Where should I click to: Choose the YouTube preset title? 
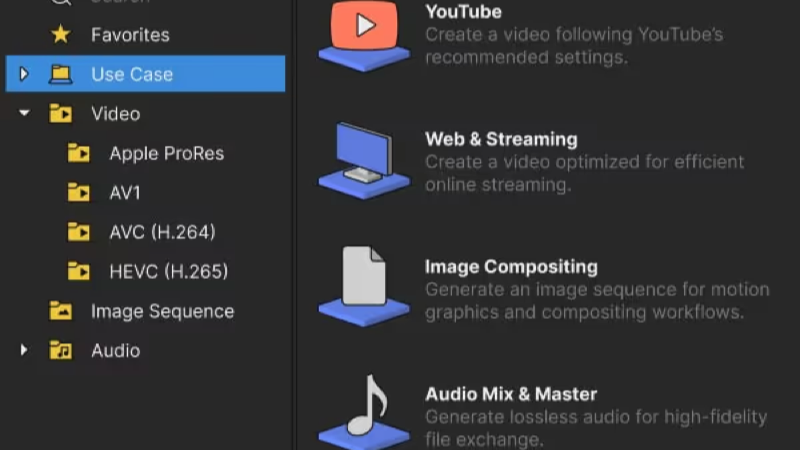463,12
